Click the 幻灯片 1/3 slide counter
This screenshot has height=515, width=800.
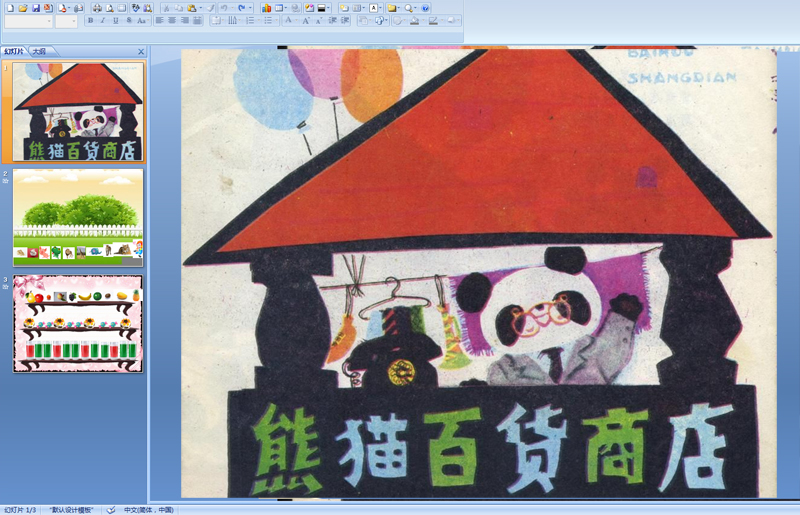20,510
